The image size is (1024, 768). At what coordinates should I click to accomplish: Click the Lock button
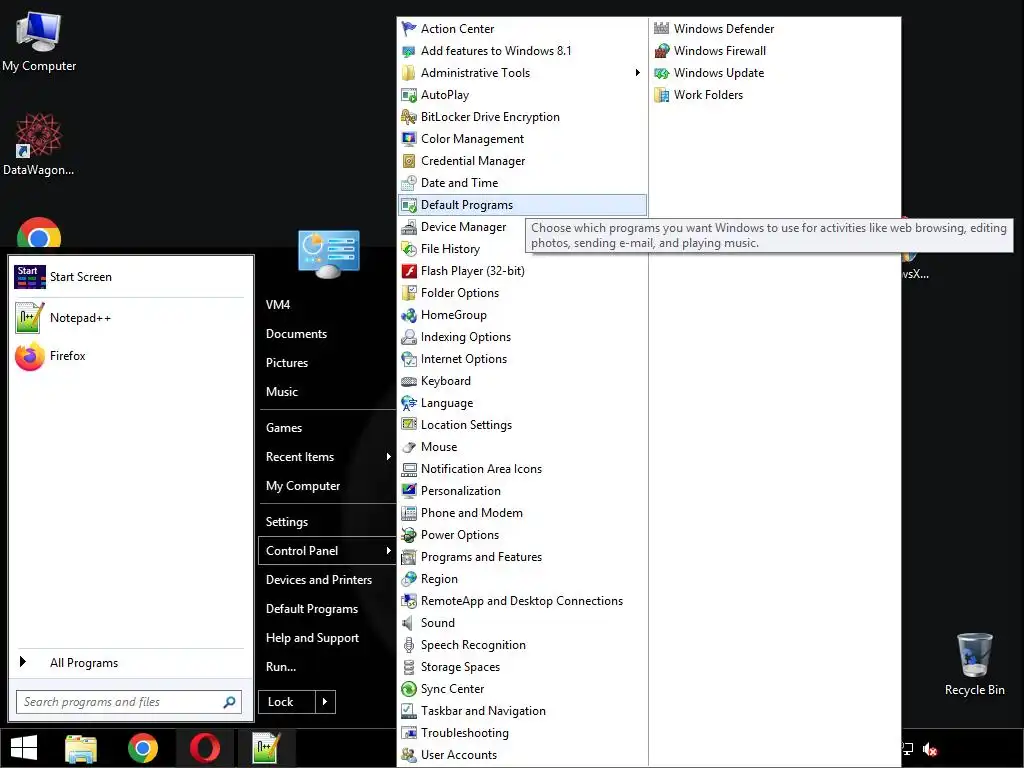(287, 702)
